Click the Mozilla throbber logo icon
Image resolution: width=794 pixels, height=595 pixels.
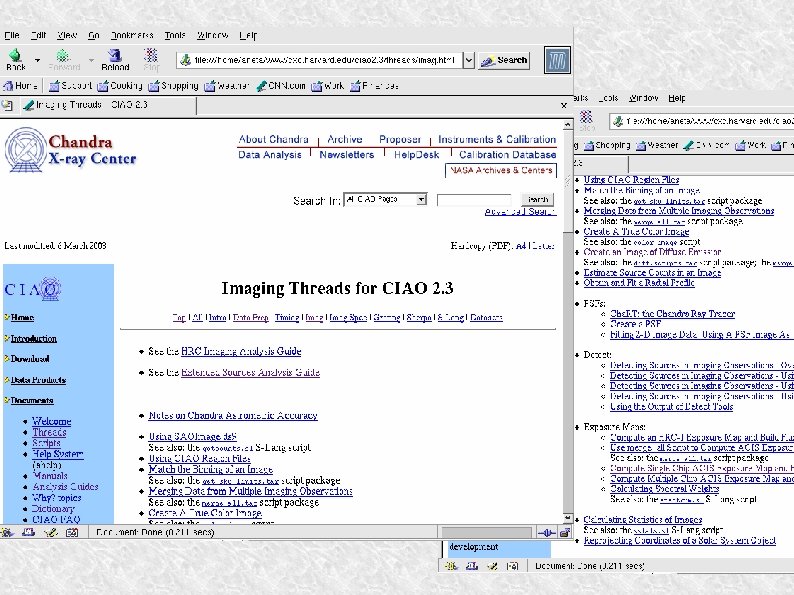(x=557, y=60)
